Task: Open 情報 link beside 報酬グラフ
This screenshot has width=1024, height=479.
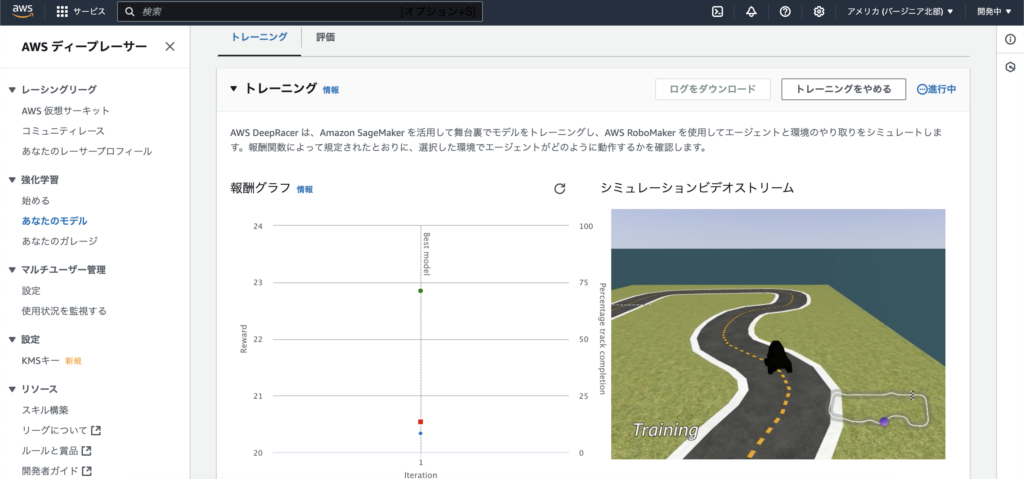Action: tap(304, 189)
